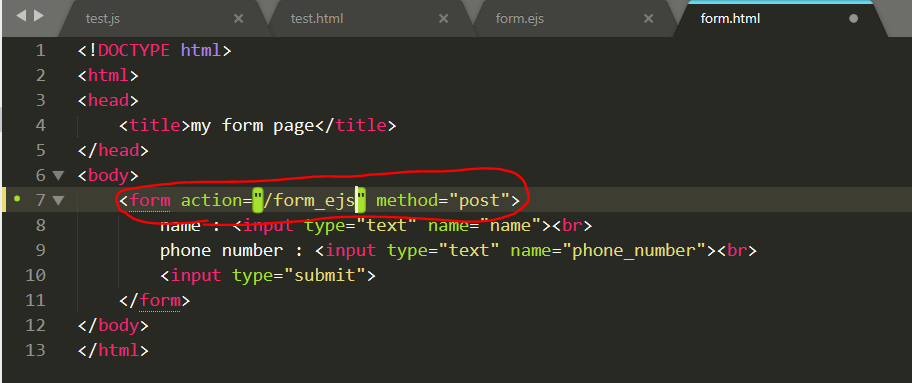
Task: Click the unsaved dot on form.html tab
Action: pyautogui.click(x=853, y=19)
